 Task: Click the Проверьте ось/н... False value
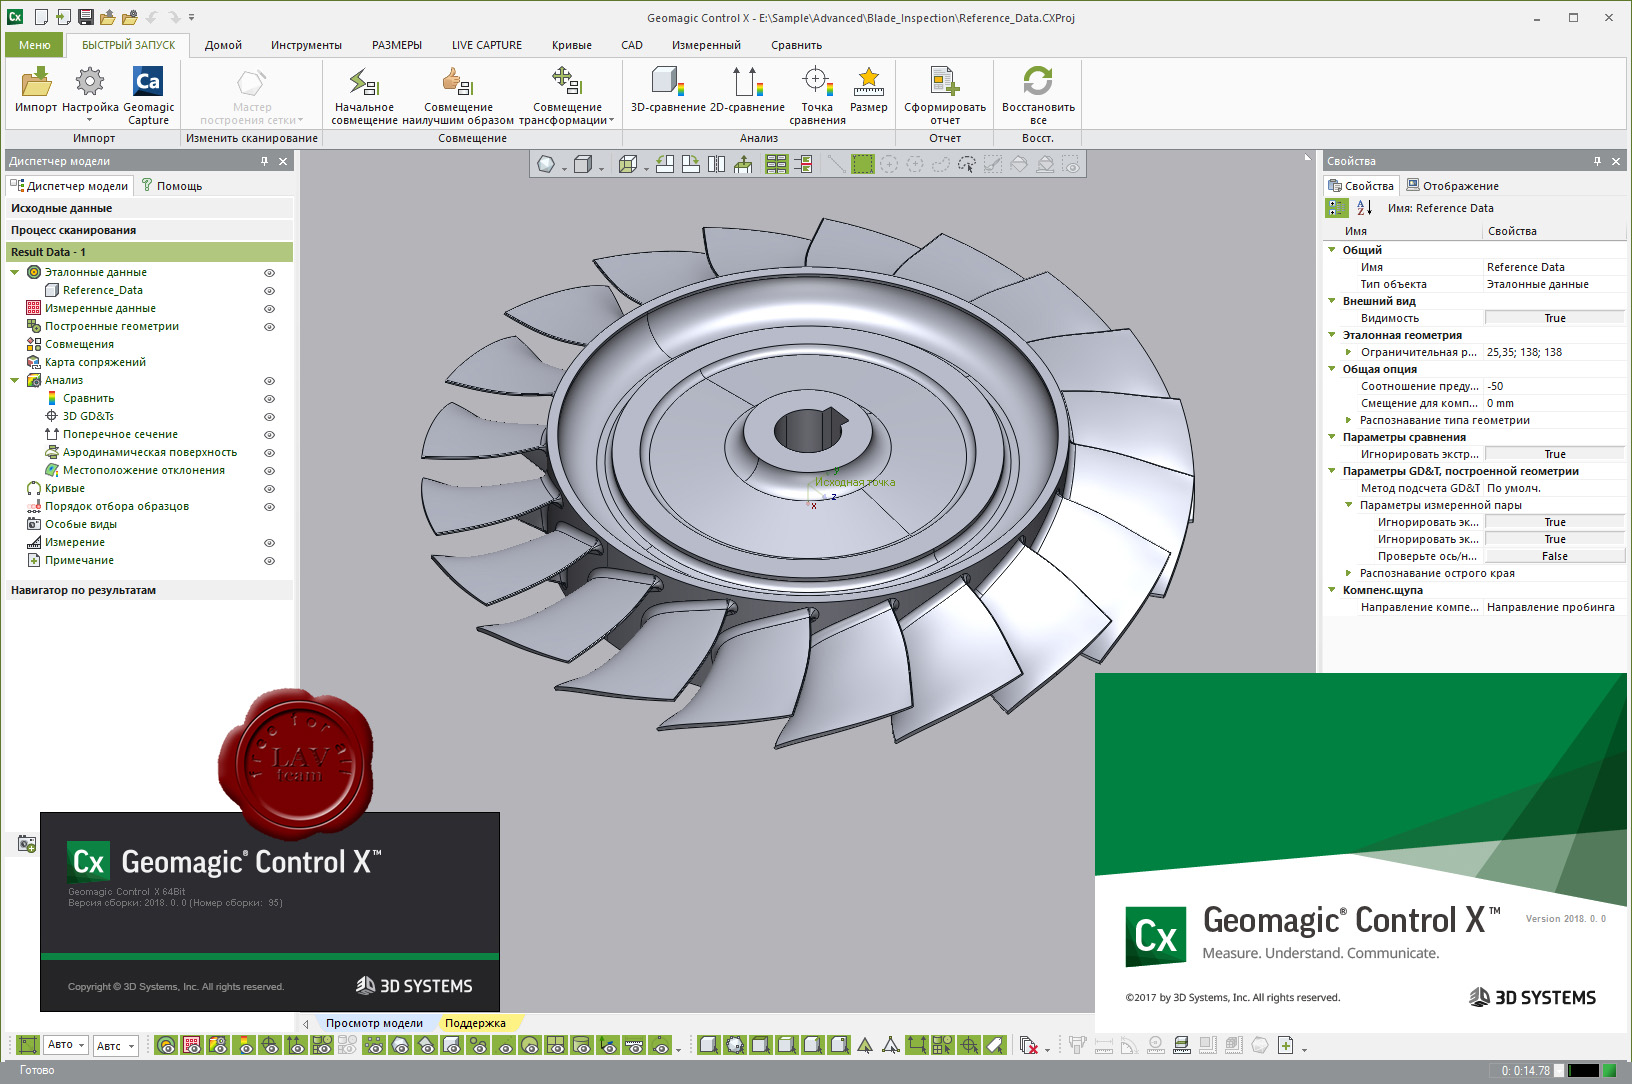[x=1555, y=556]
